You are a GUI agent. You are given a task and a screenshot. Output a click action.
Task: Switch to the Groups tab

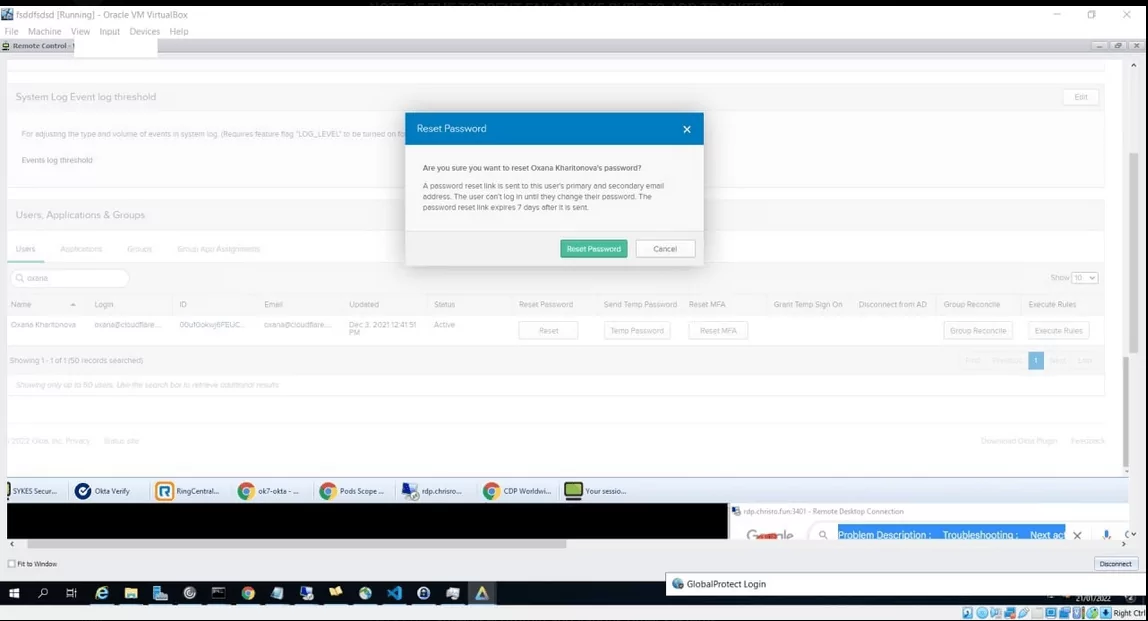(x=139, y=248)
